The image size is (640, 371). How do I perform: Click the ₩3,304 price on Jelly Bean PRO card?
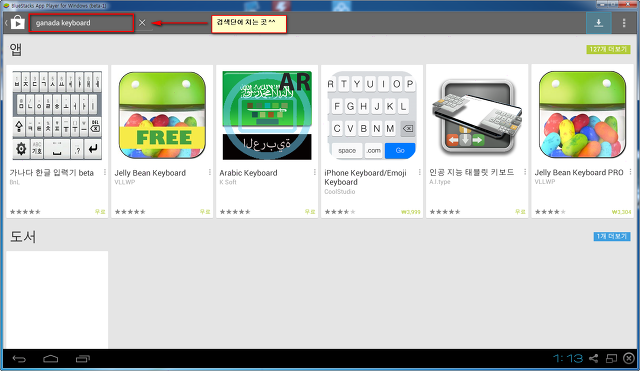(621, 212)
